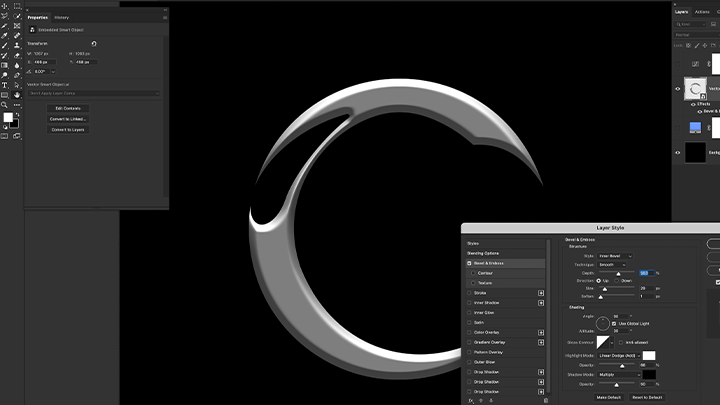Select the Blur droplet tool
The width and height of the screenshot is (720, 405).
click(x=17, y=66)
